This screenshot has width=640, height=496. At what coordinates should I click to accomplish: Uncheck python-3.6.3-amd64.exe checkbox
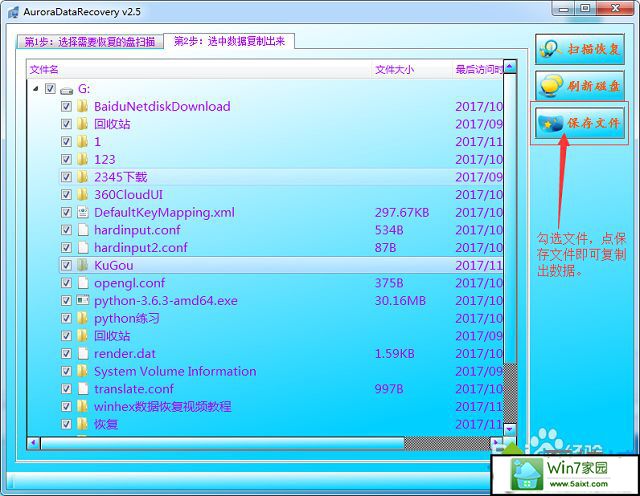(x=66, y=300)
